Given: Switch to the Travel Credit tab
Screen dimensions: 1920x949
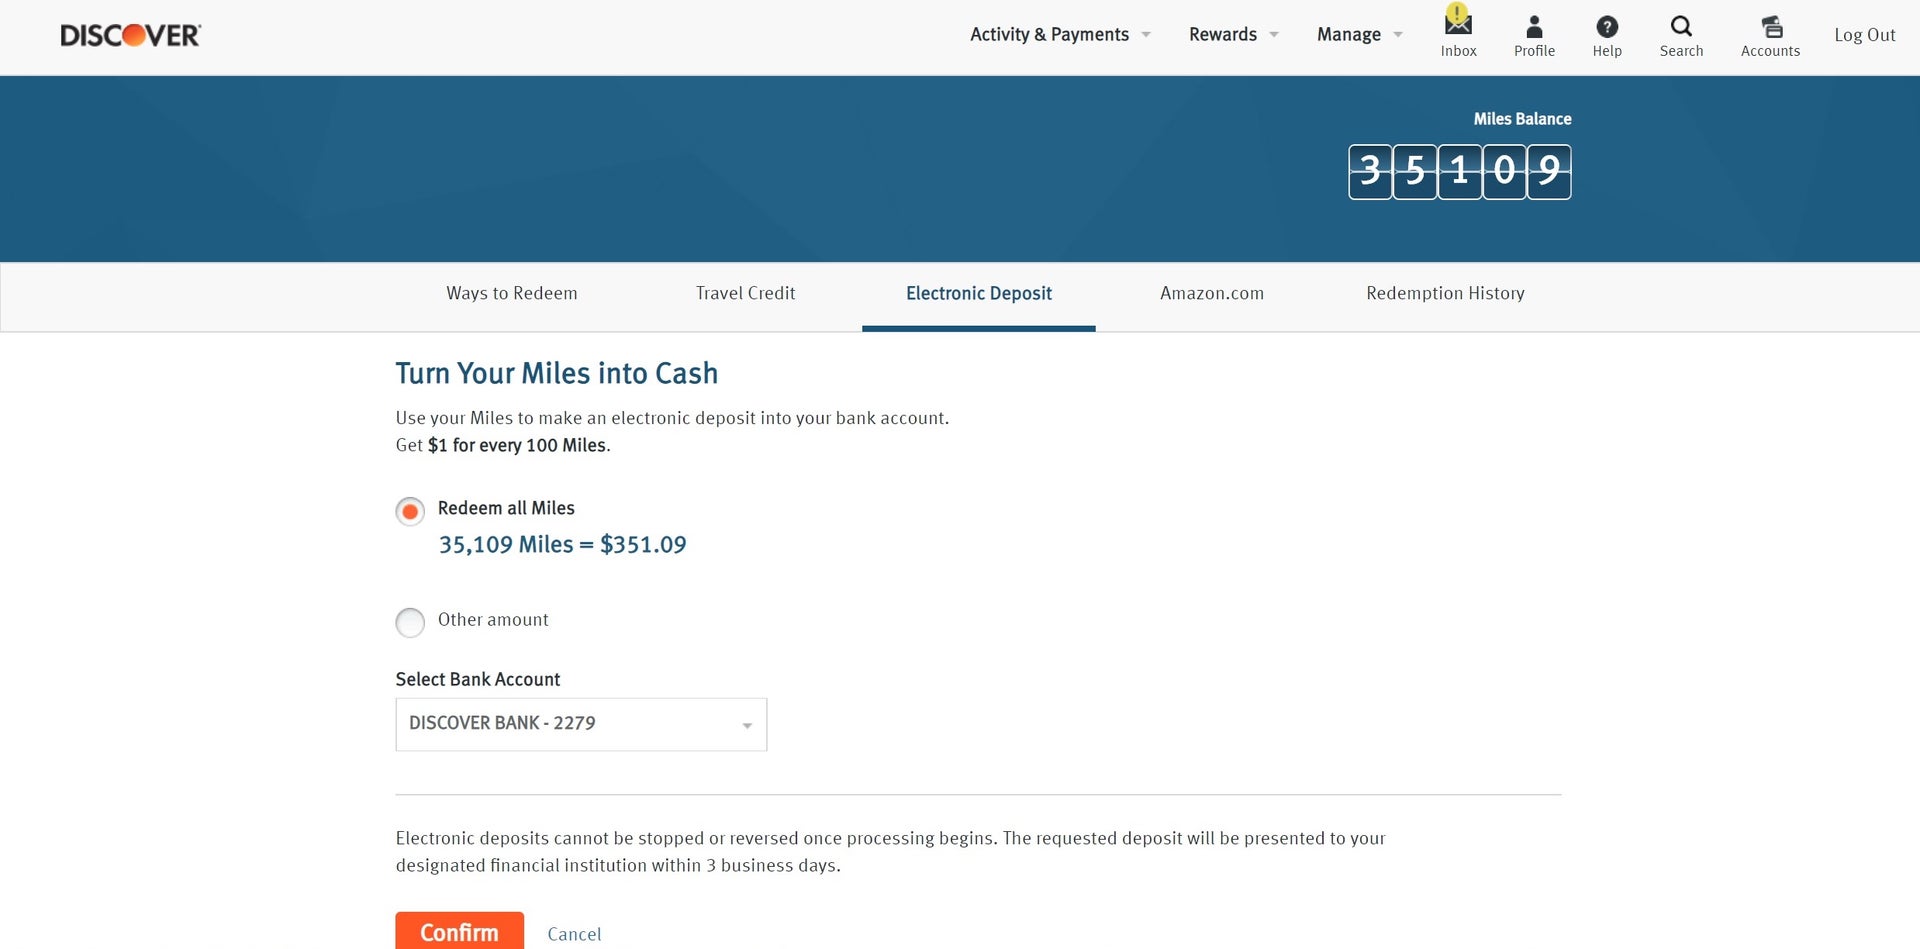Looking at the screenshot, I should tap(745, 293).
